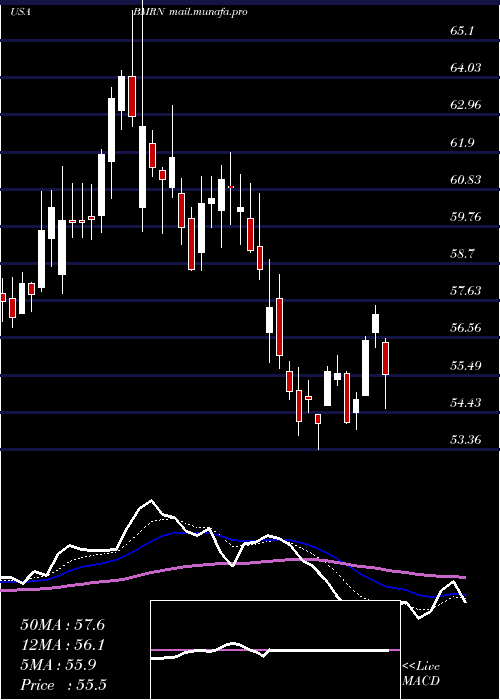Click the 58.7 price axis label
Screen dimensions: 500x700
click(x=462, y=254)
